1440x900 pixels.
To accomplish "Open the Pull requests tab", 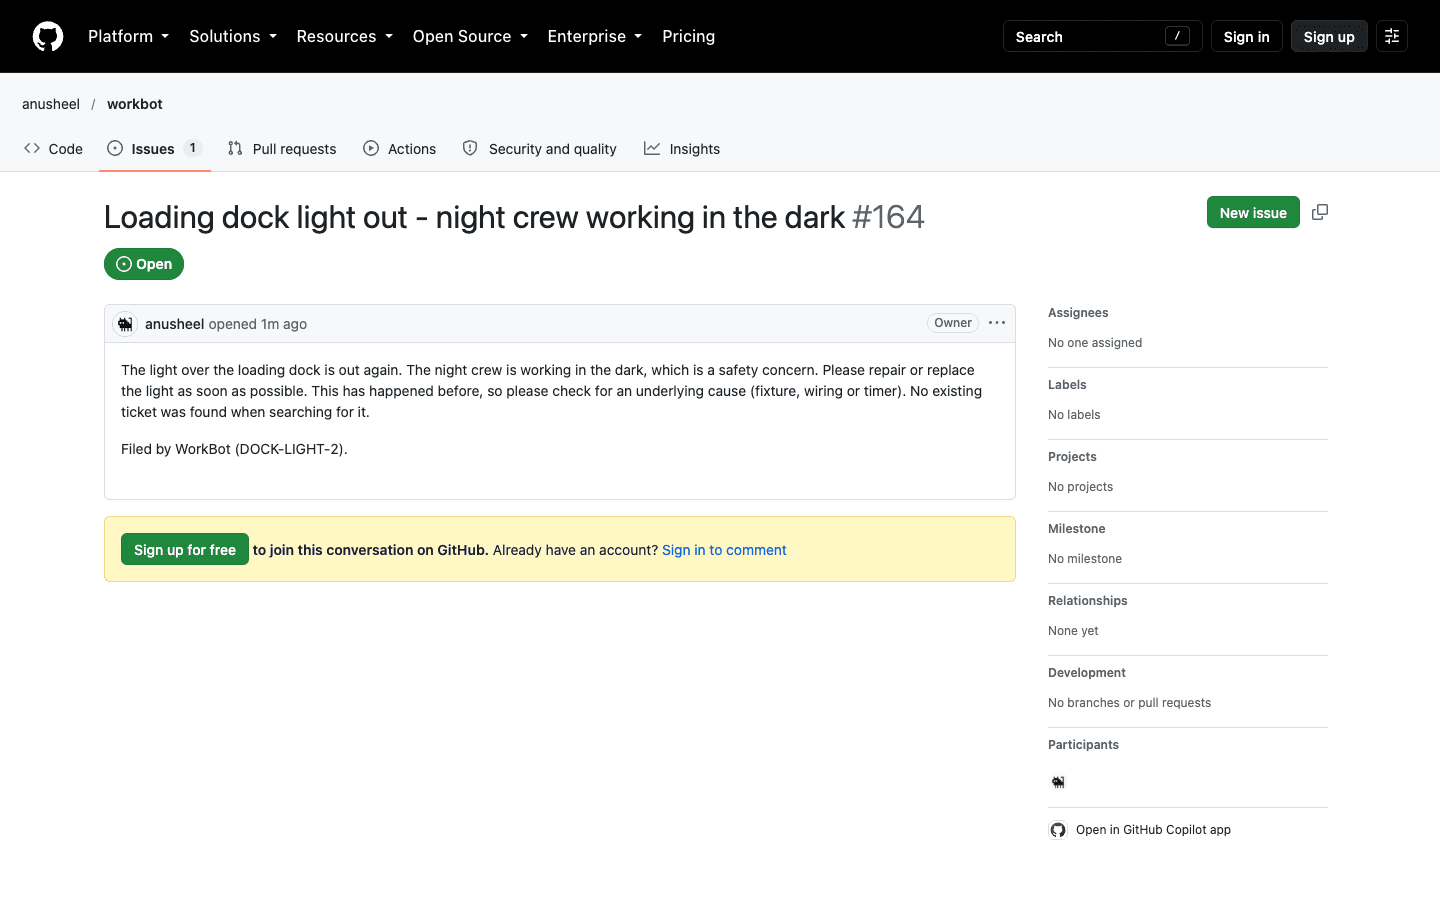I will [x=282, y=149].
